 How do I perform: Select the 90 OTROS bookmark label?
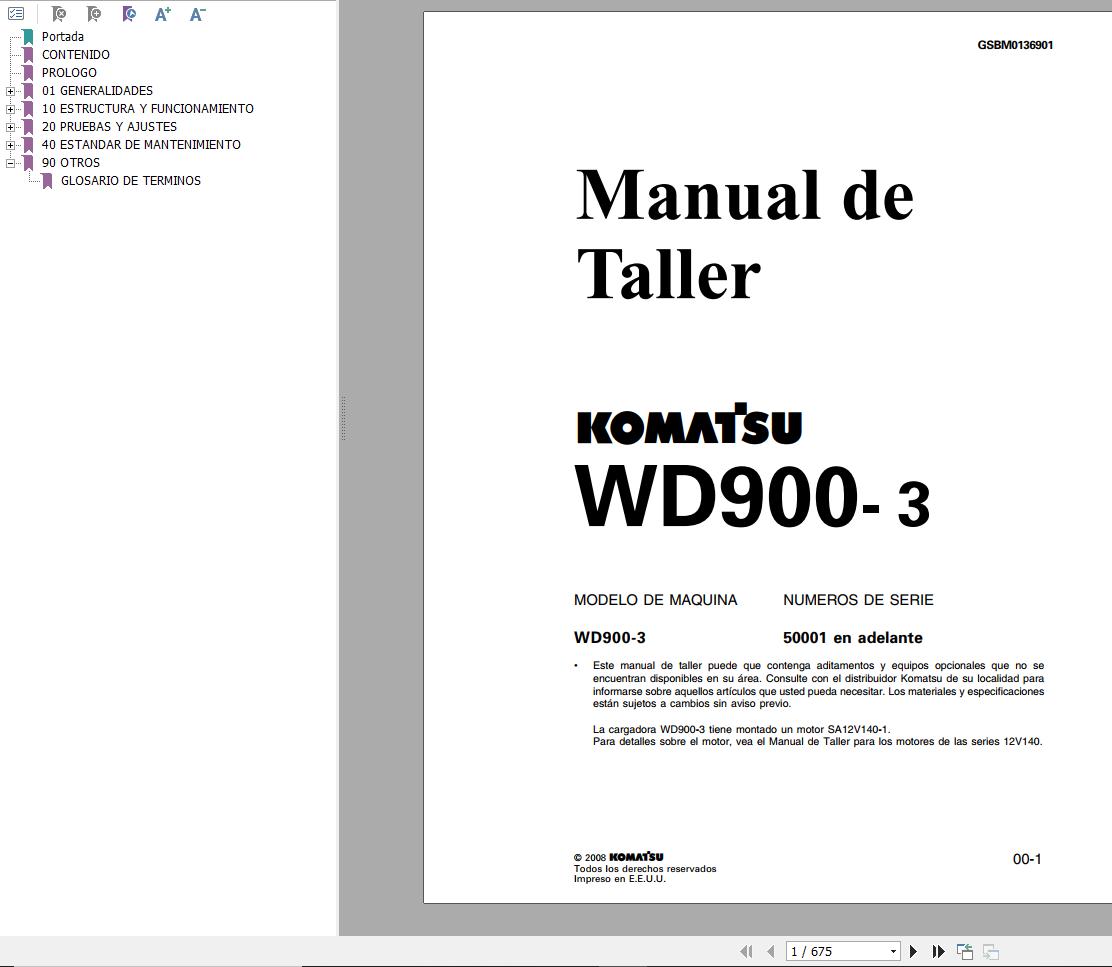coord(71,163)
